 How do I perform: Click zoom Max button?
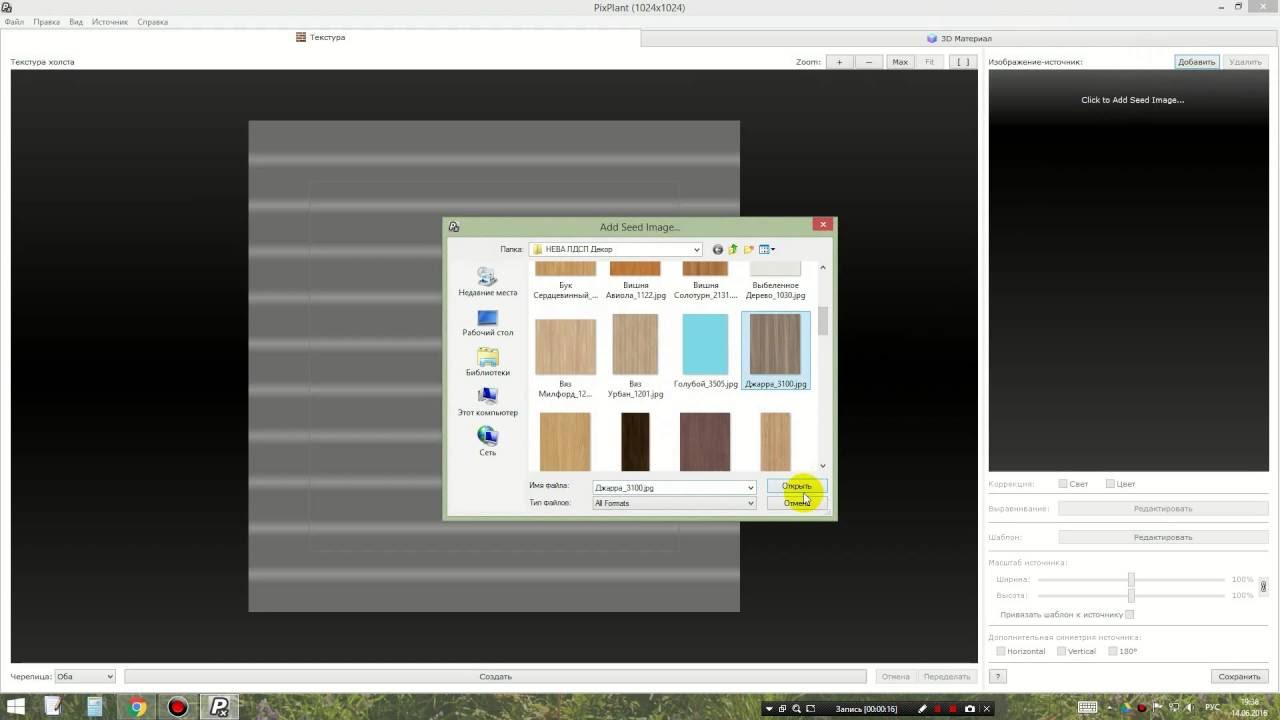tap(900, 62)
